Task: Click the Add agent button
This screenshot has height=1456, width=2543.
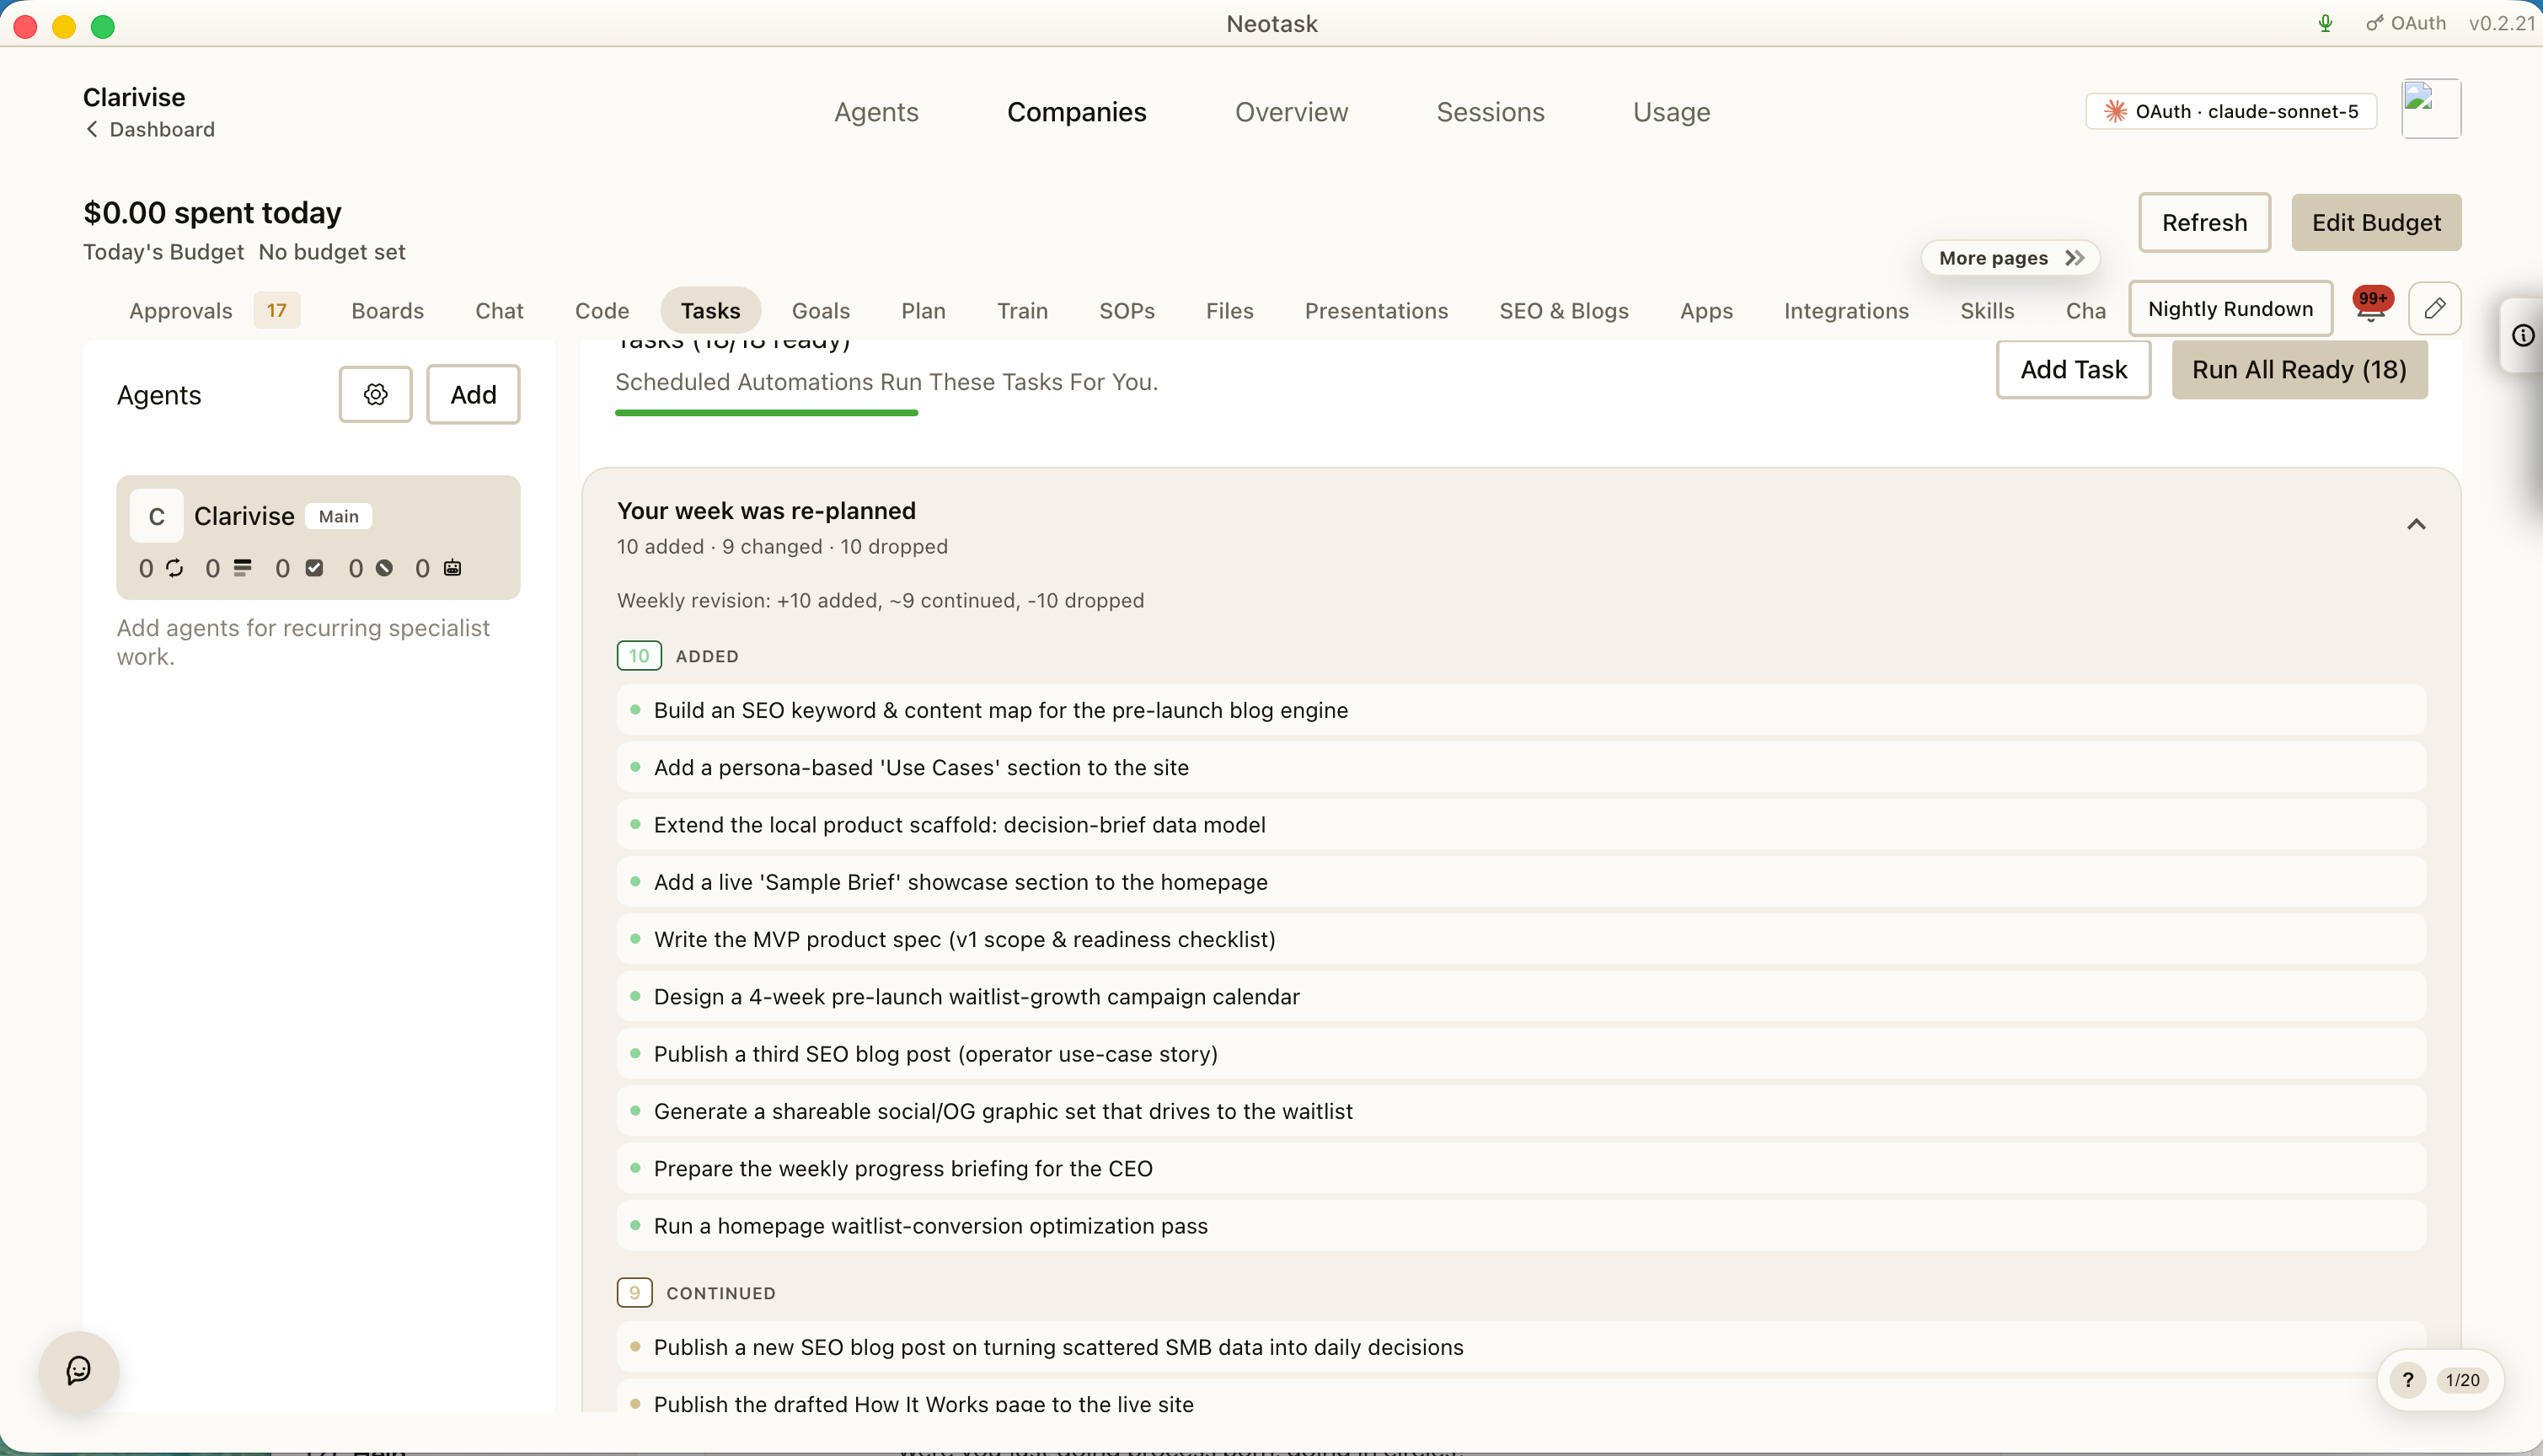Action: 473,394
